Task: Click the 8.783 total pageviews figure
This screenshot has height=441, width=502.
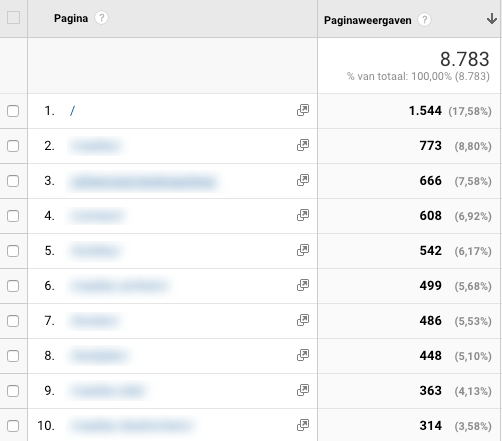Action: pos(465,59)
